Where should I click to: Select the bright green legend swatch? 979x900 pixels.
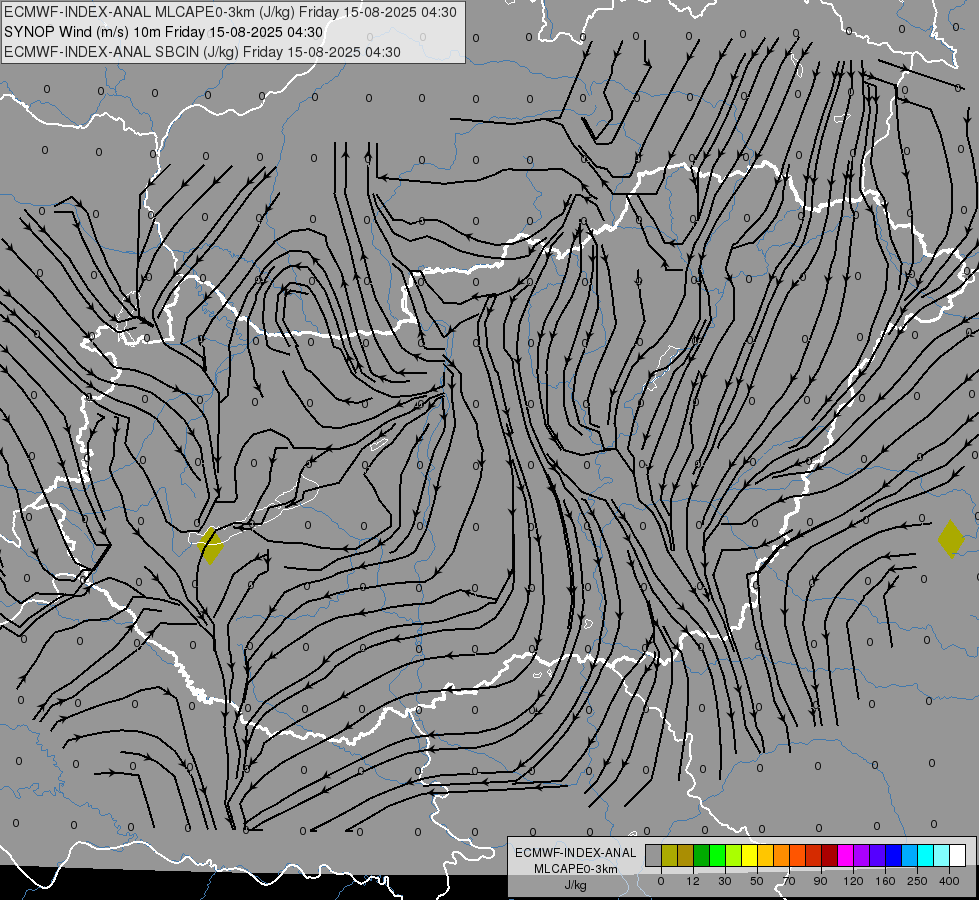[717, 856]
